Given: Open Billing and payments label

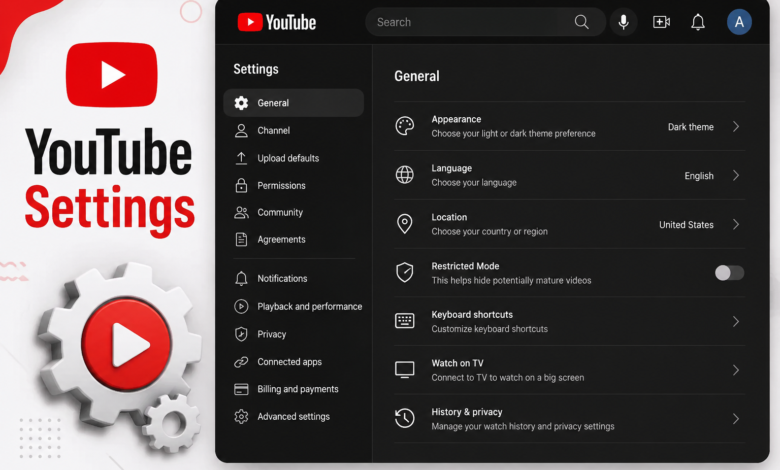Looking at the screenshot, I should (297, 389).
